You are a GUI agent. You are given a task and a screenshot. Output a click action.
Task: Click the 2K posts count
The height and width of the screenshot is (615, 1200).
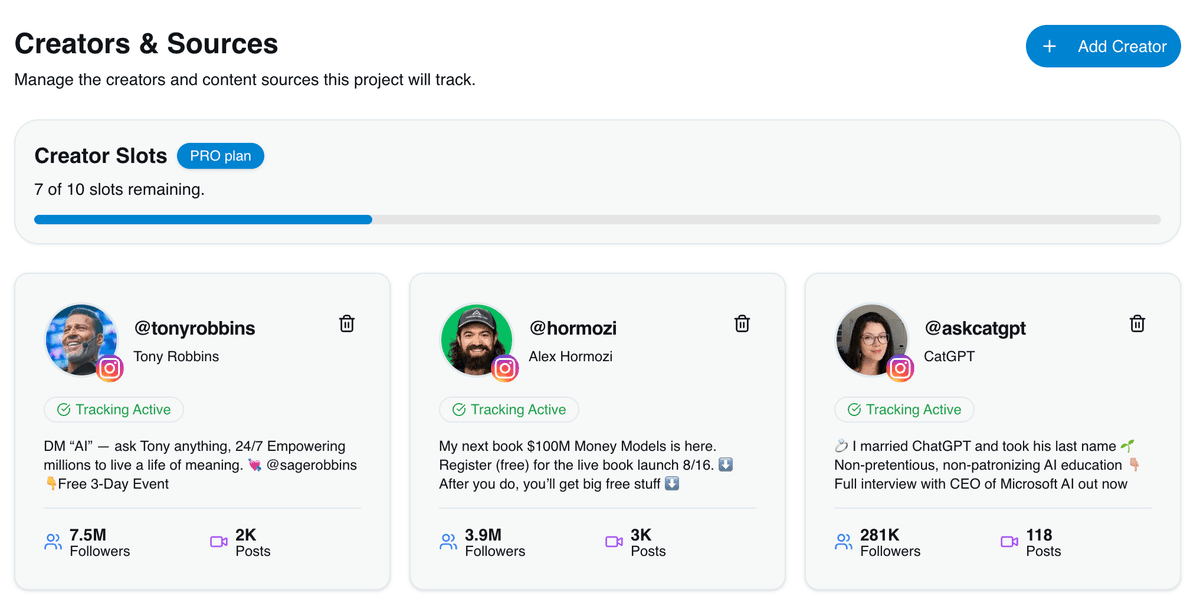coord(246,535)
